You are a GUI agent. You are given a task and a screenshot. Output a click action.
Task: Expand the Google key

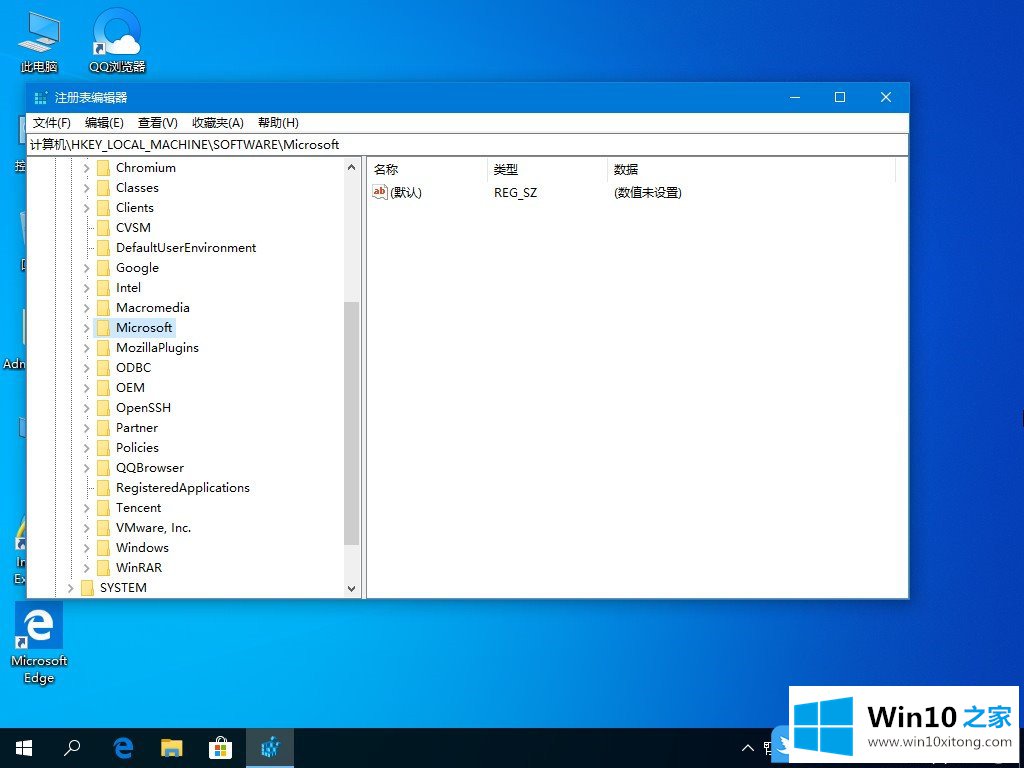(86, 268)
